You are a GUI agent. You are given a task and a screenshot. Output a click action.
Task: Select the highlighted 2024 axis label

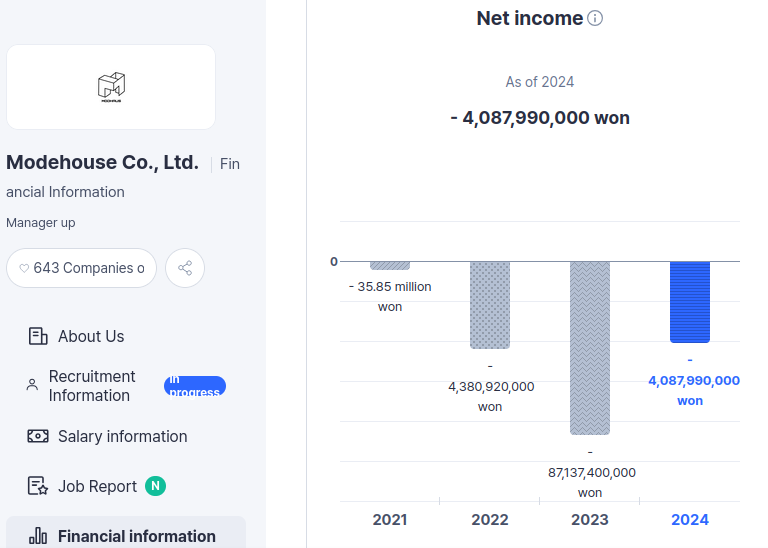690,520
